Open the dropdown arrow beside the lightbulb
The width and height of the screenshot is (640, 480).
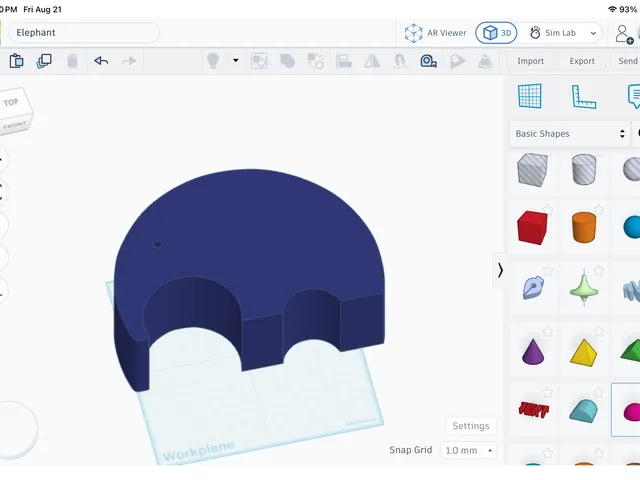point(236,60)
